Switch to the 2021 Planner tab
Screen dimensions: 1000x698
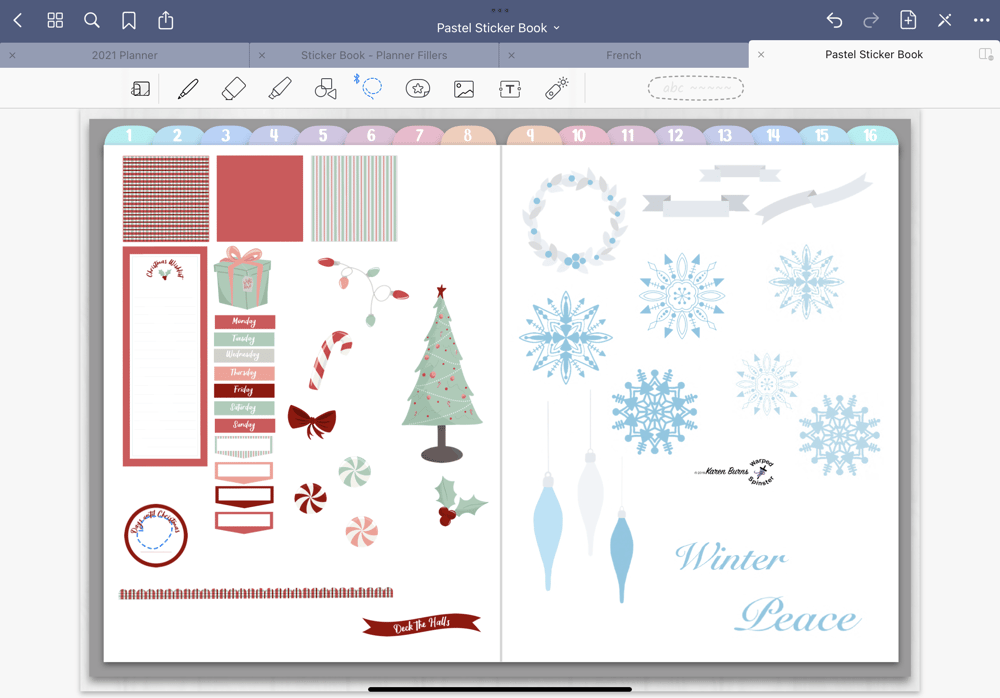point(125,55)
